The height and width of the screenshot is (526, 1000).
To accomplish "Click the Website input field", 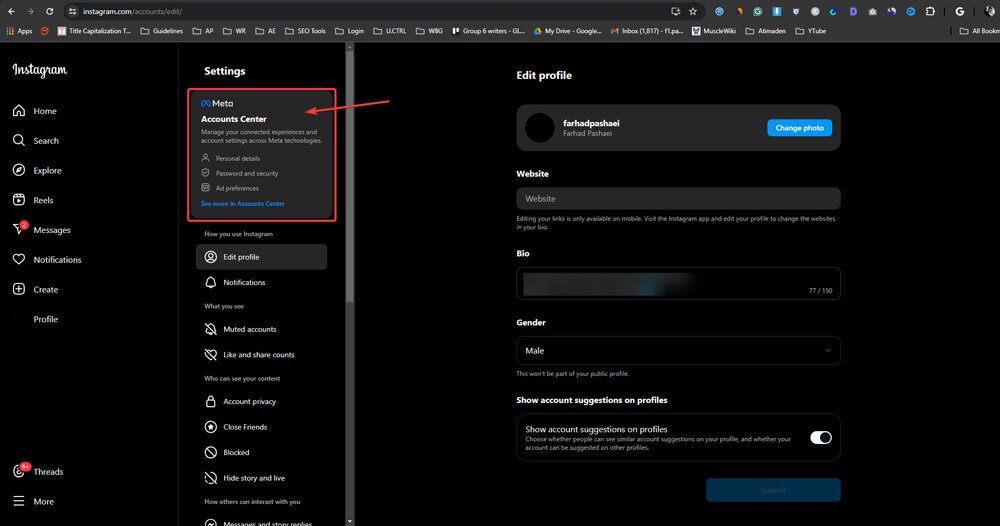I will click(x=678, y=198).
